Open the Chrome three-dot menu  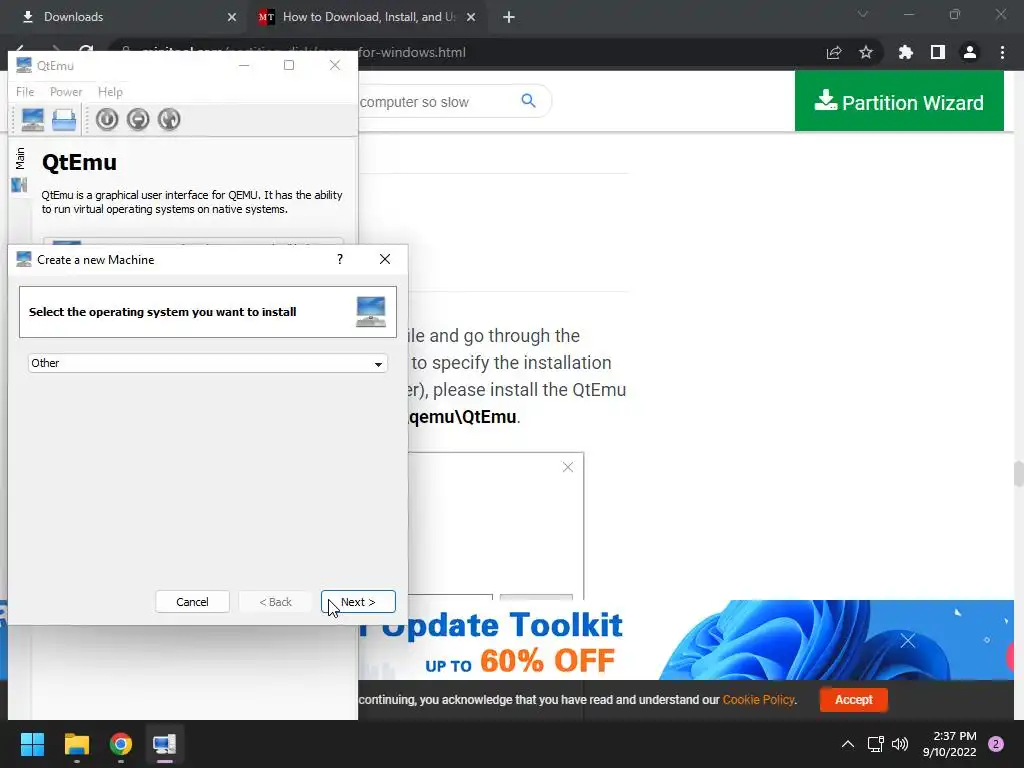tap(1002, 53)
